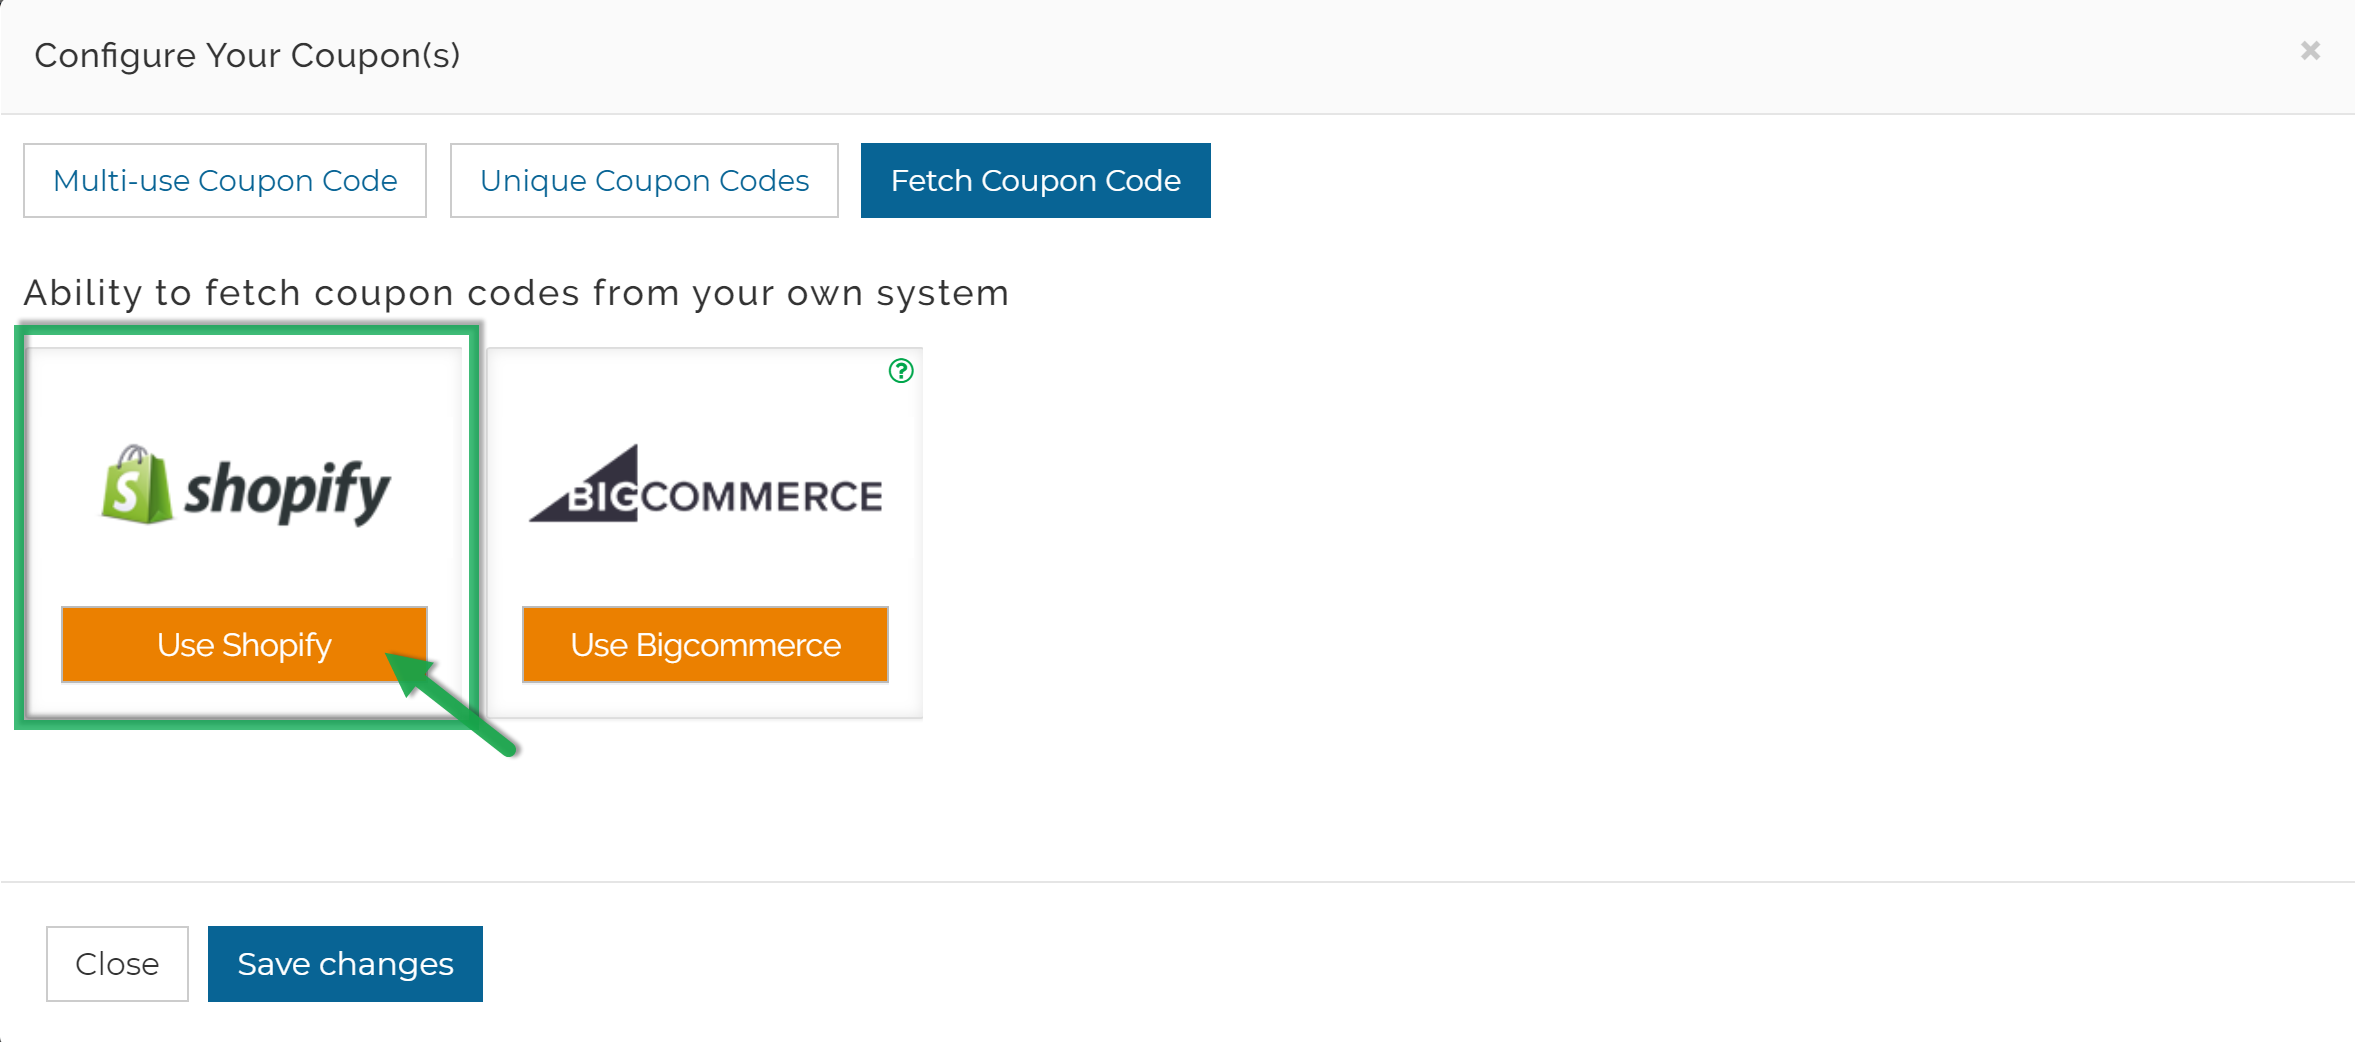This screenshot has height=1042, width=2355.
Task: Select the Fetch Coupon Code tab
Action: [1035, 181]
